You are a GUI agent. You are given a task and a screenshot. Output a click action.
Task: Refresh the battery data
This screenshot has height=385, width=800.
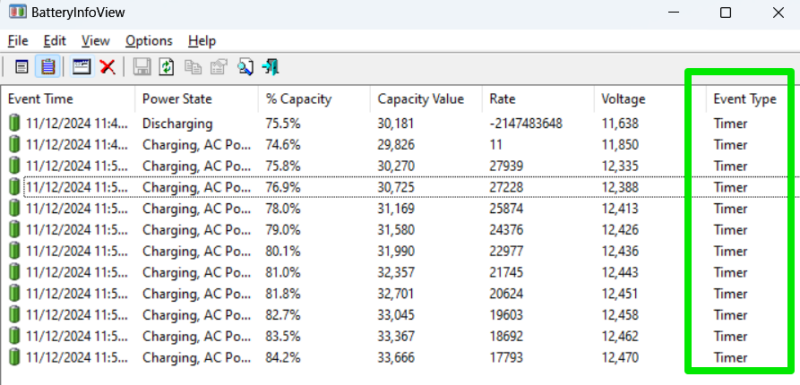pos(167,67)
